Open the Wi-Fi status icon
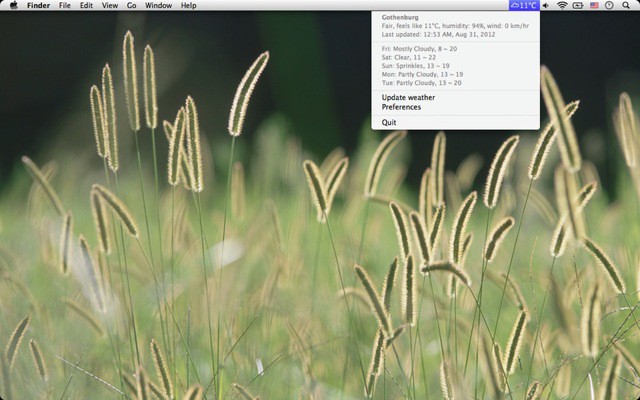Image resolution: width=640 pixels, height=400 pixels. click(x=562, y=5)
